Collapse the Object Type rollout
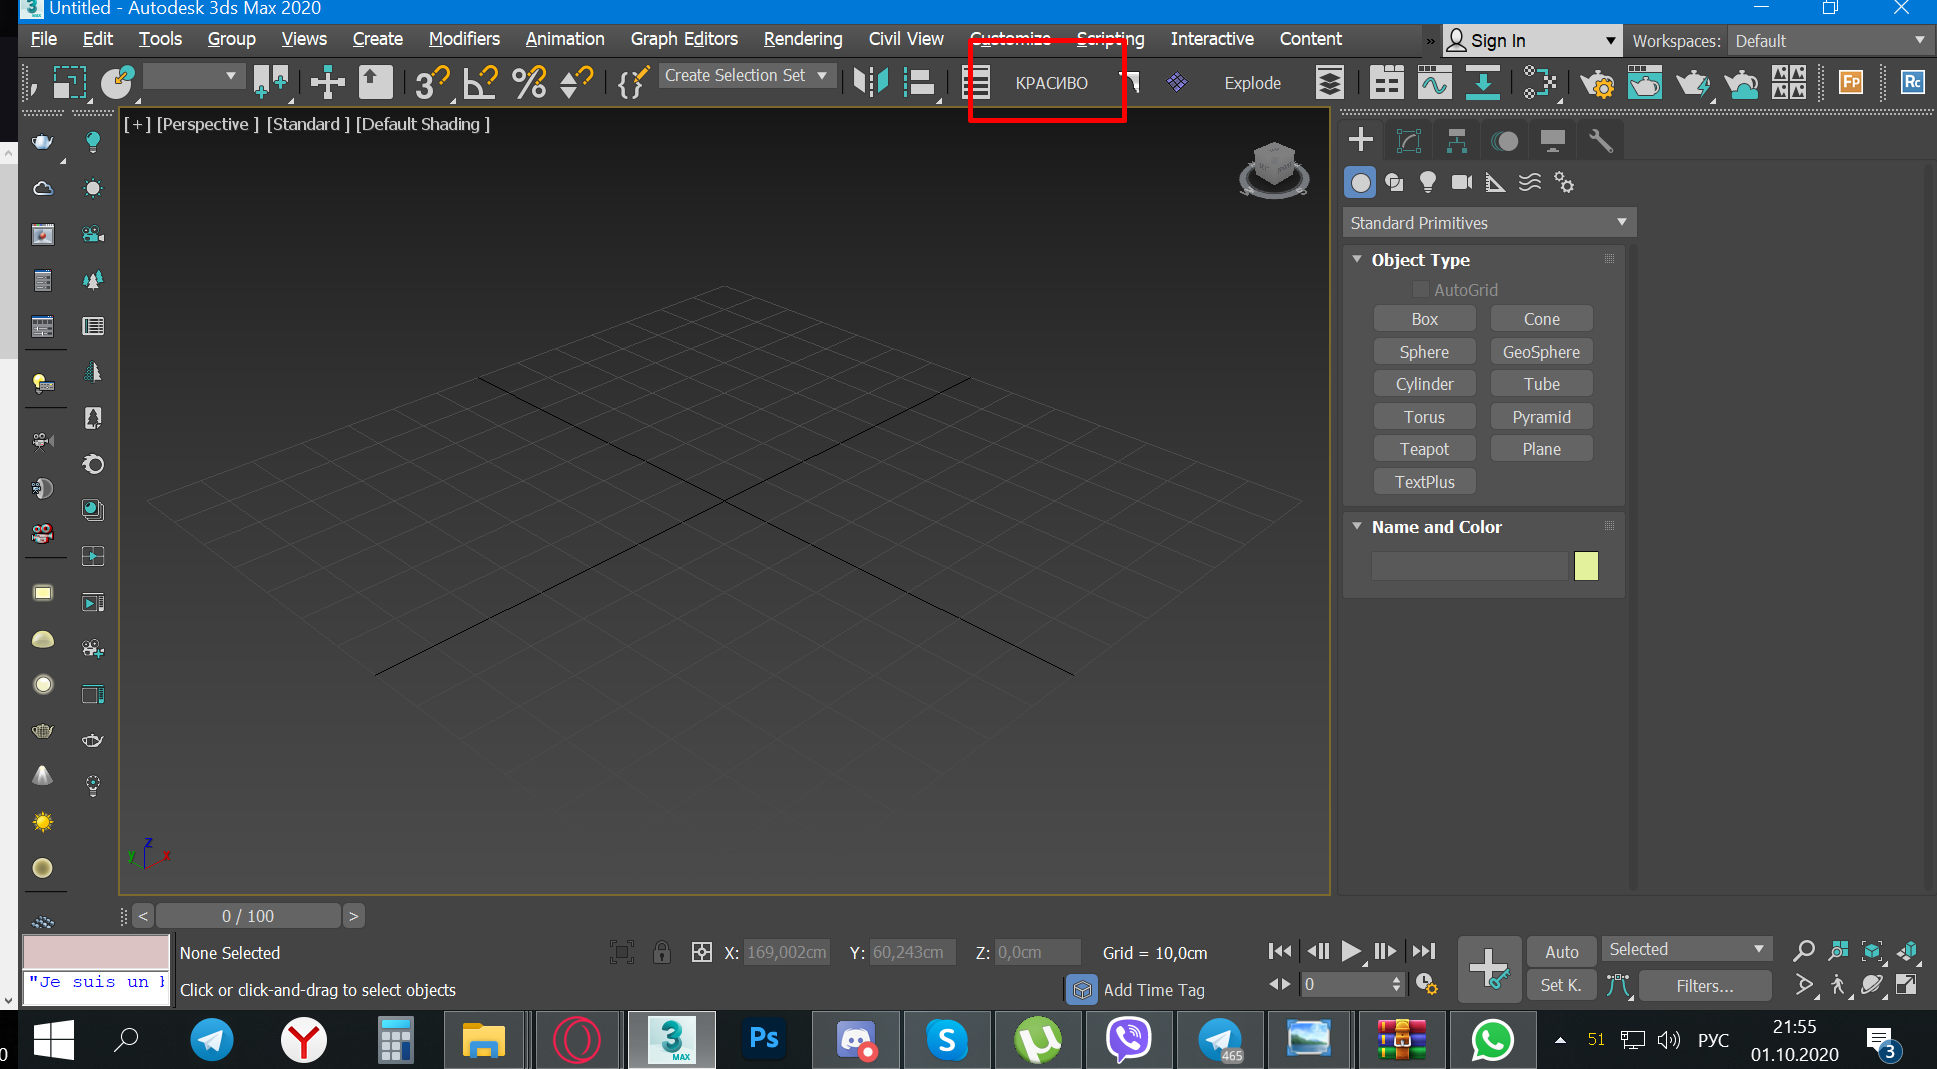Image resolution: width=1937 pixels, height=1069 pixels. [x=1357, y=260]
